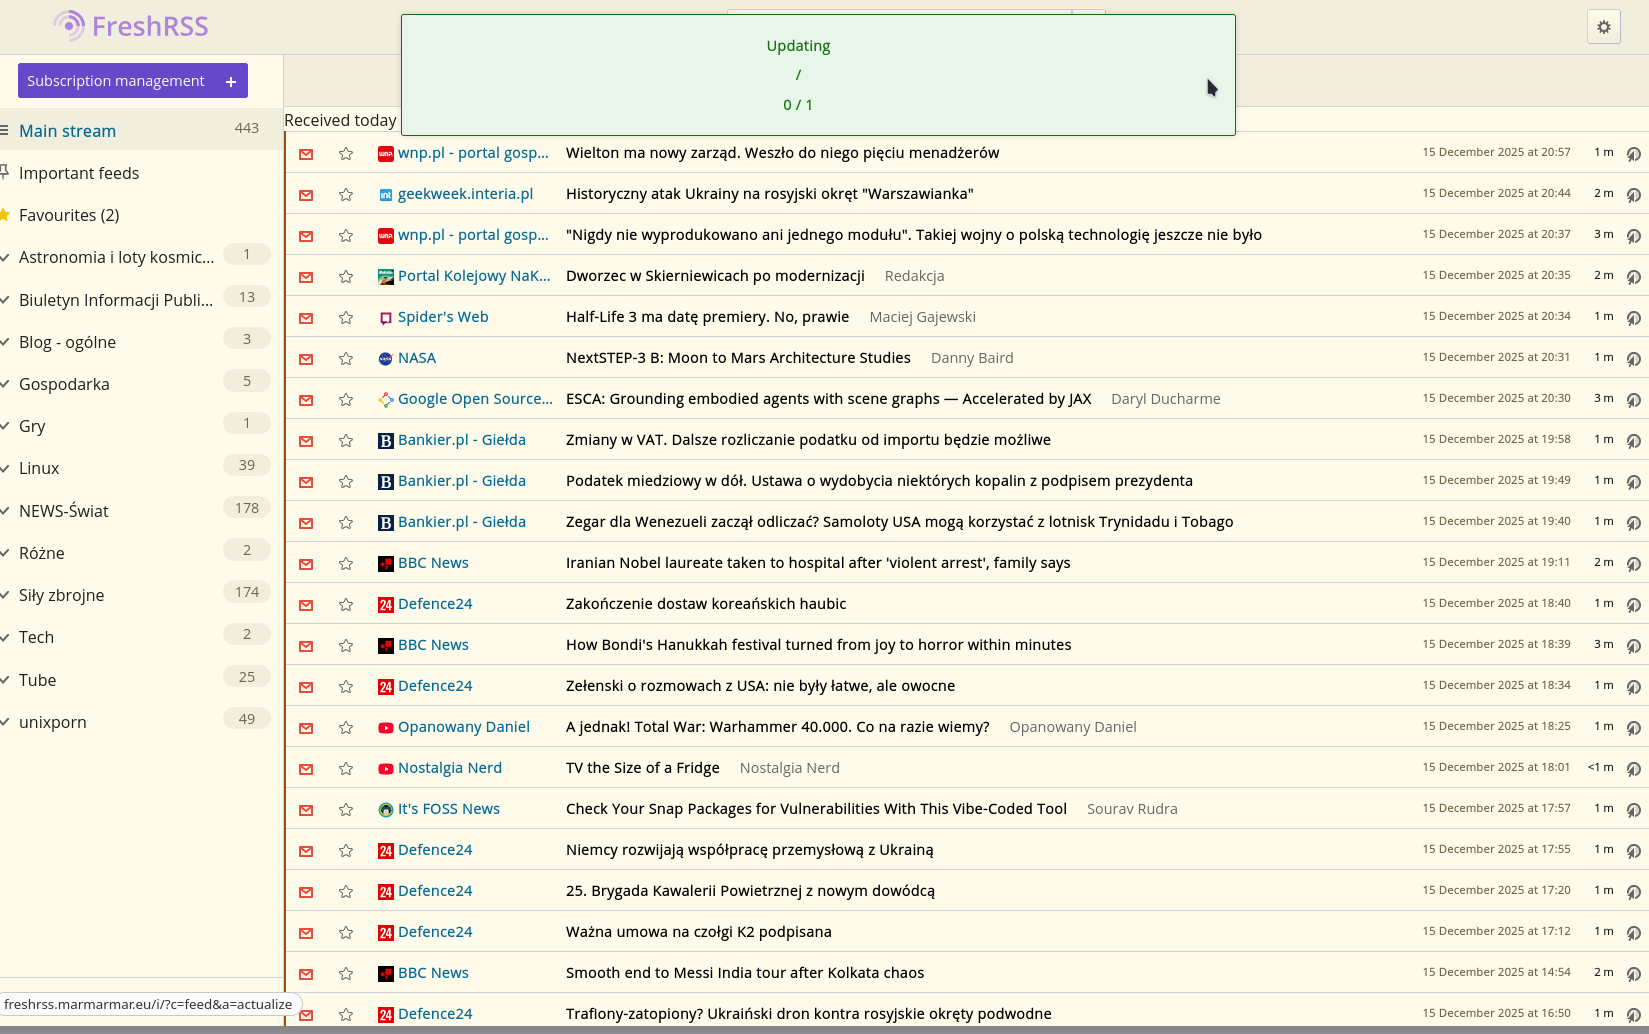Filter by the It's FOSS News feed
1649x1034 pixels.
449,809
